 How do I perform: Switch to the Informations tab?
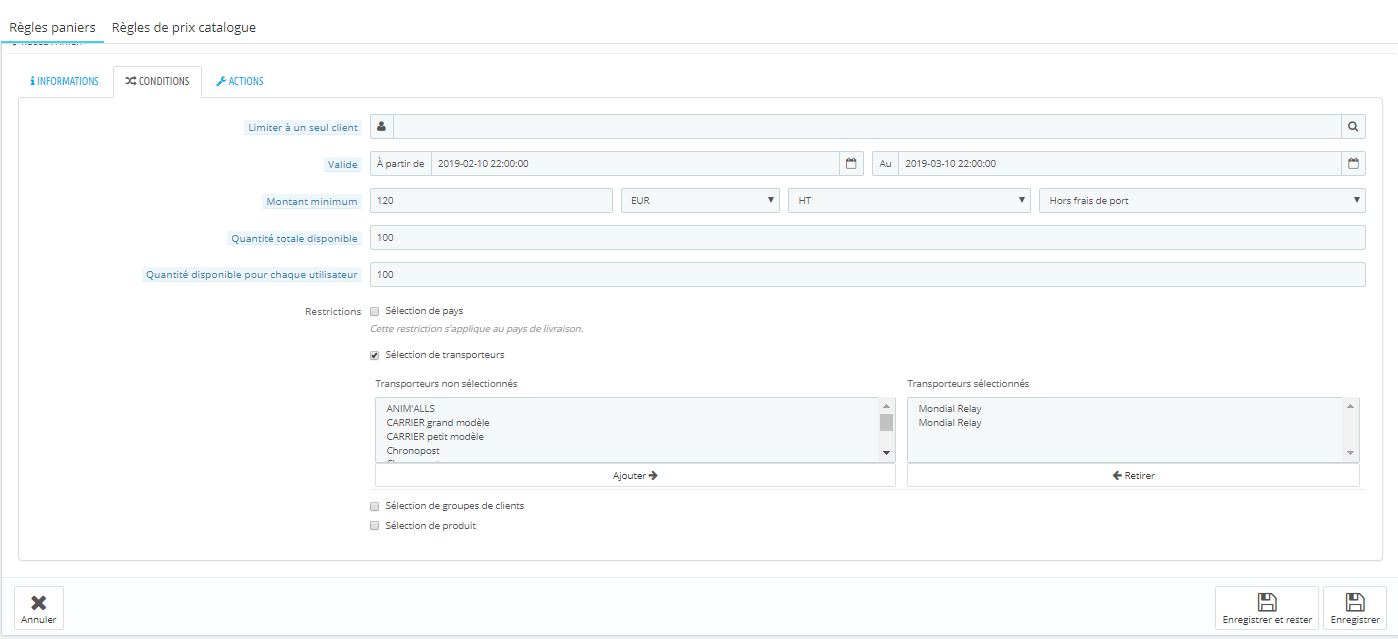point(65,81)
